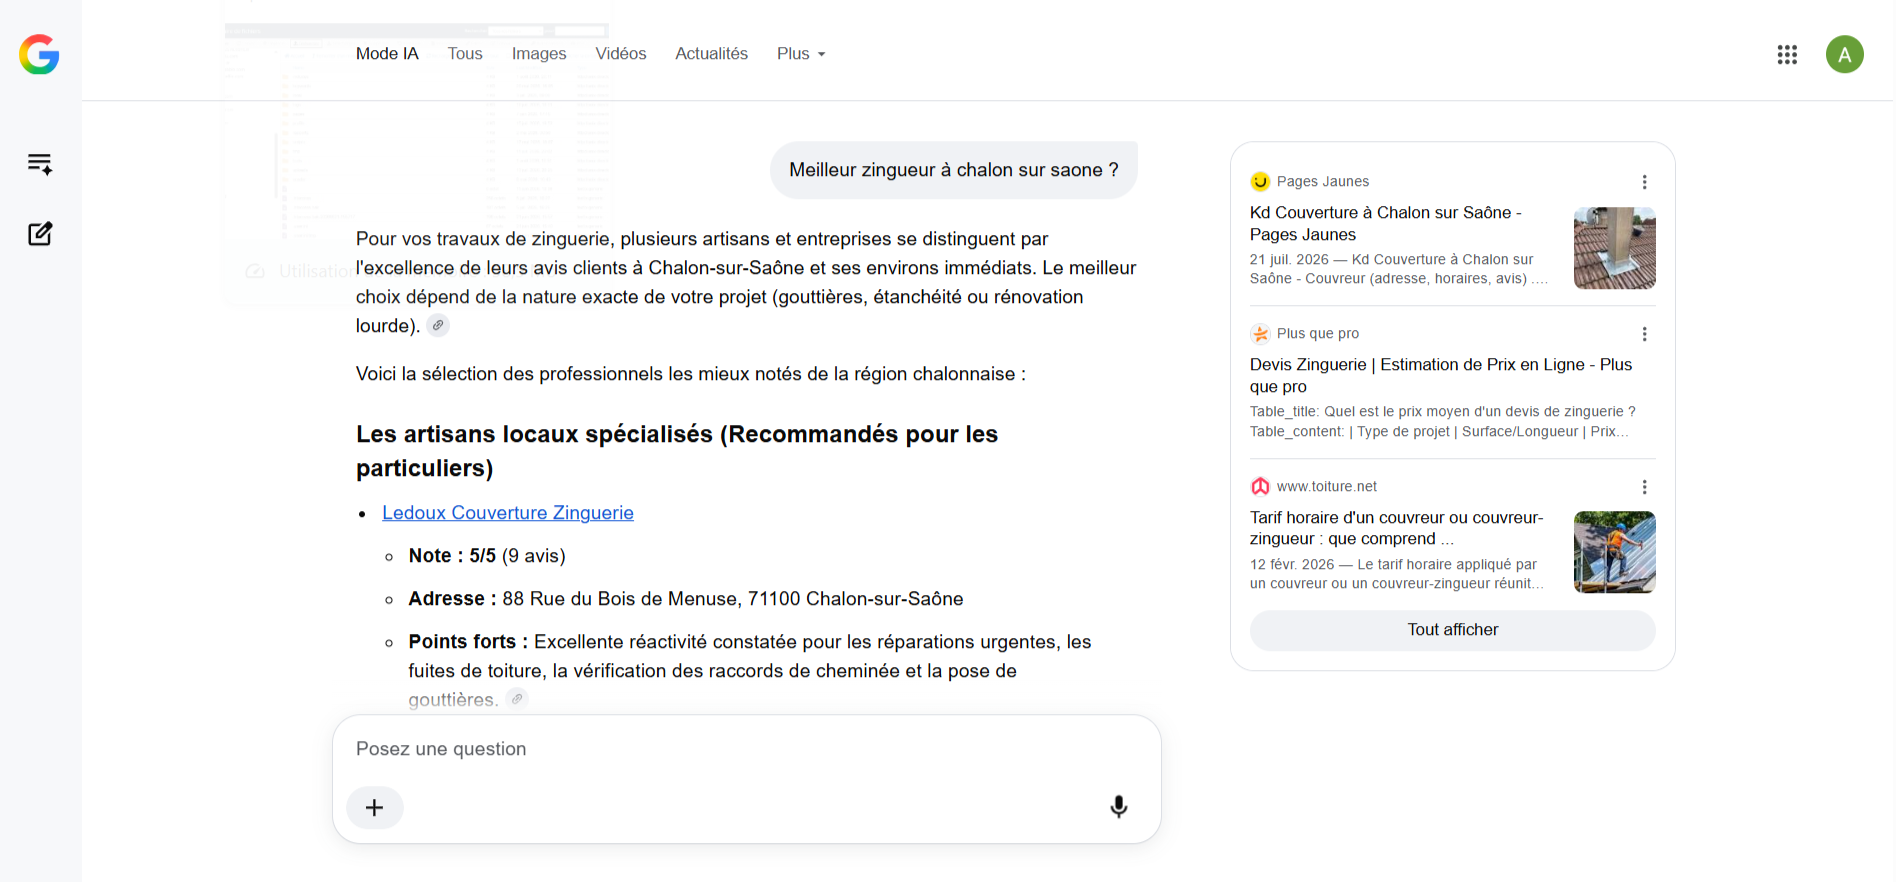
Task: Click the 'Les artisans locaux spécialisés' heading
Action: (677, 451)
